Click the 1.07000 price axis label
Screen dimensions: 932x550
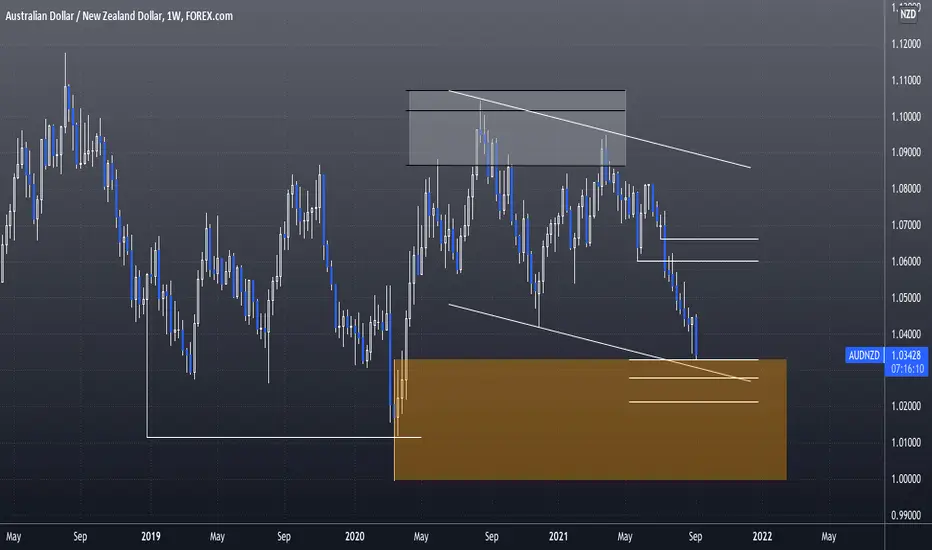point(906,225)
